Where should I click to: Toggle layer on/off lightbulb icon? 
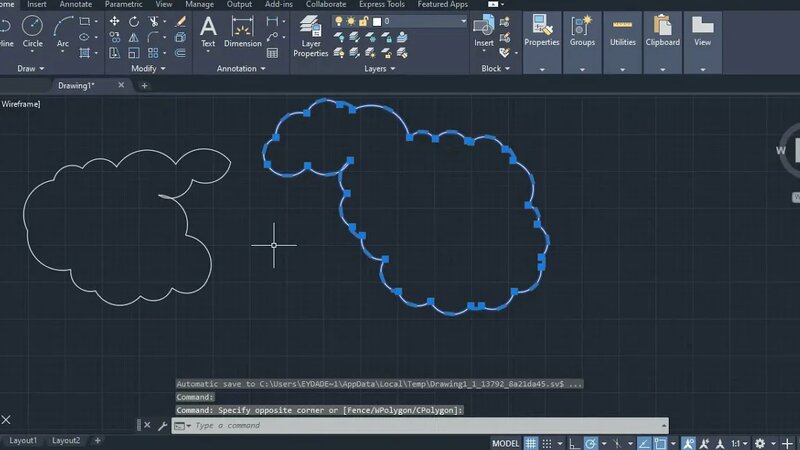coord(338,21)
